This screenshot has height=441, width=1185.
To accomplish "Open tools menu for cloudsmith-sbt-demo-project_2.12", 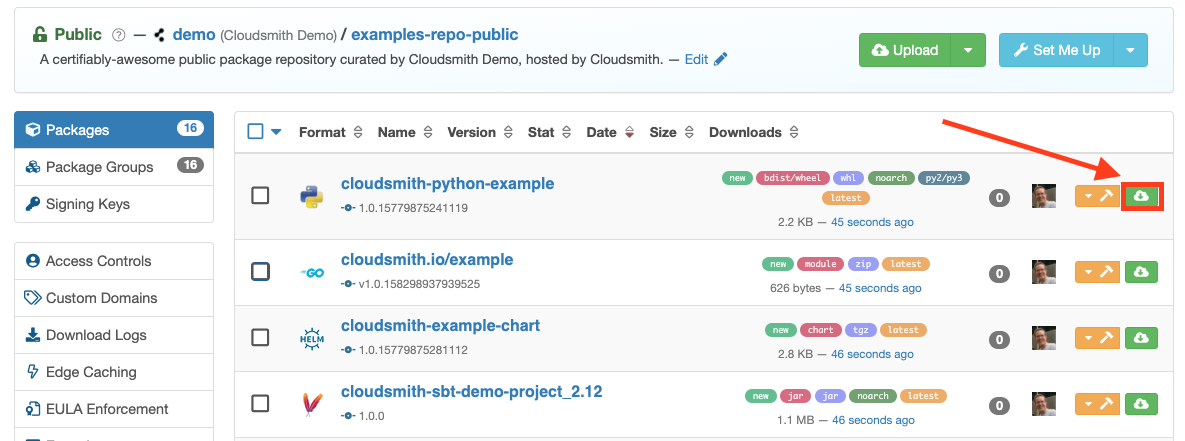I will [x=1098, y=404].
